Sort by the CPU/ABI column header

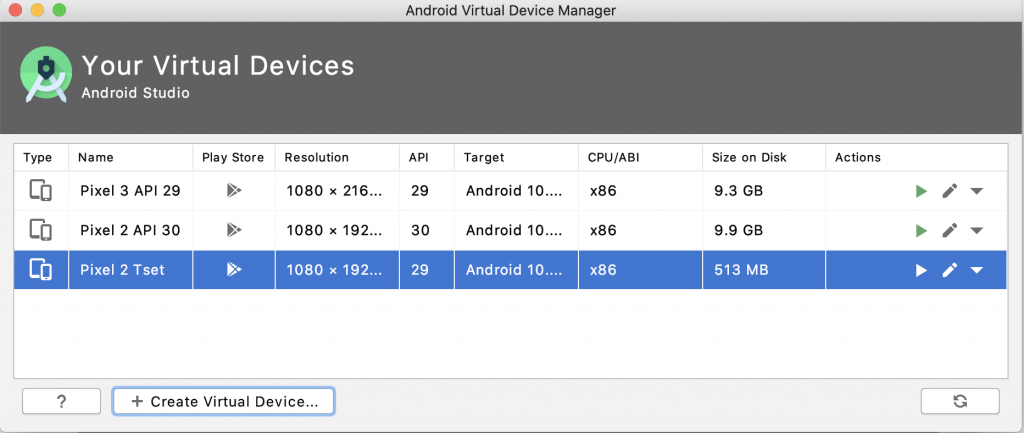pyautogui.click(x=641, y=157)
